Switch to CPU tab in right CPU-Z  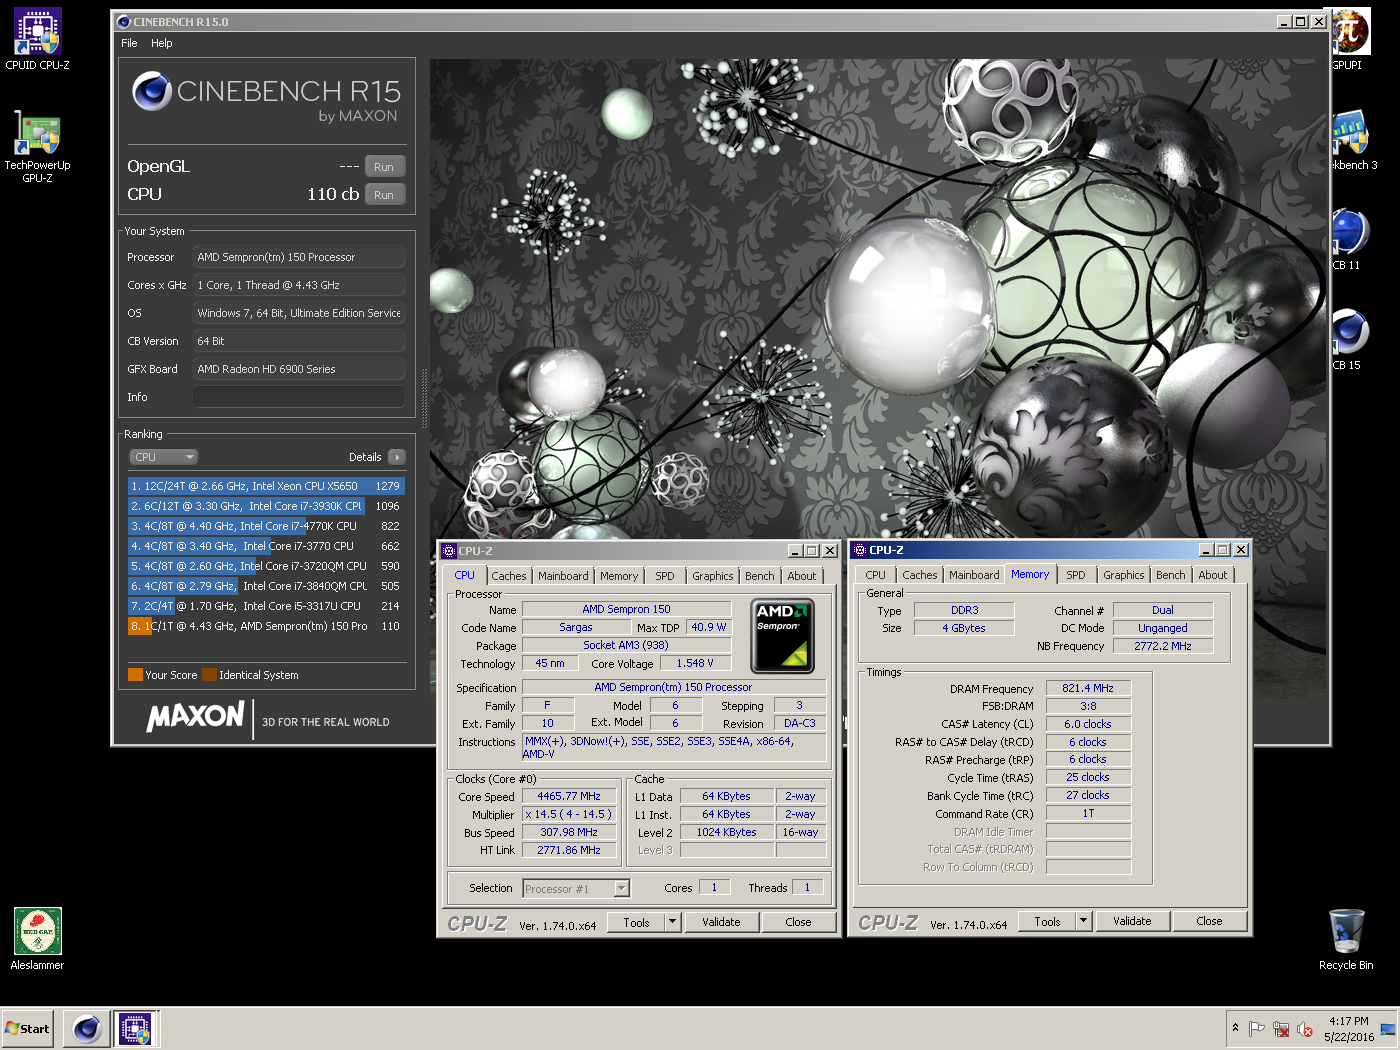(x=876, y=575)
